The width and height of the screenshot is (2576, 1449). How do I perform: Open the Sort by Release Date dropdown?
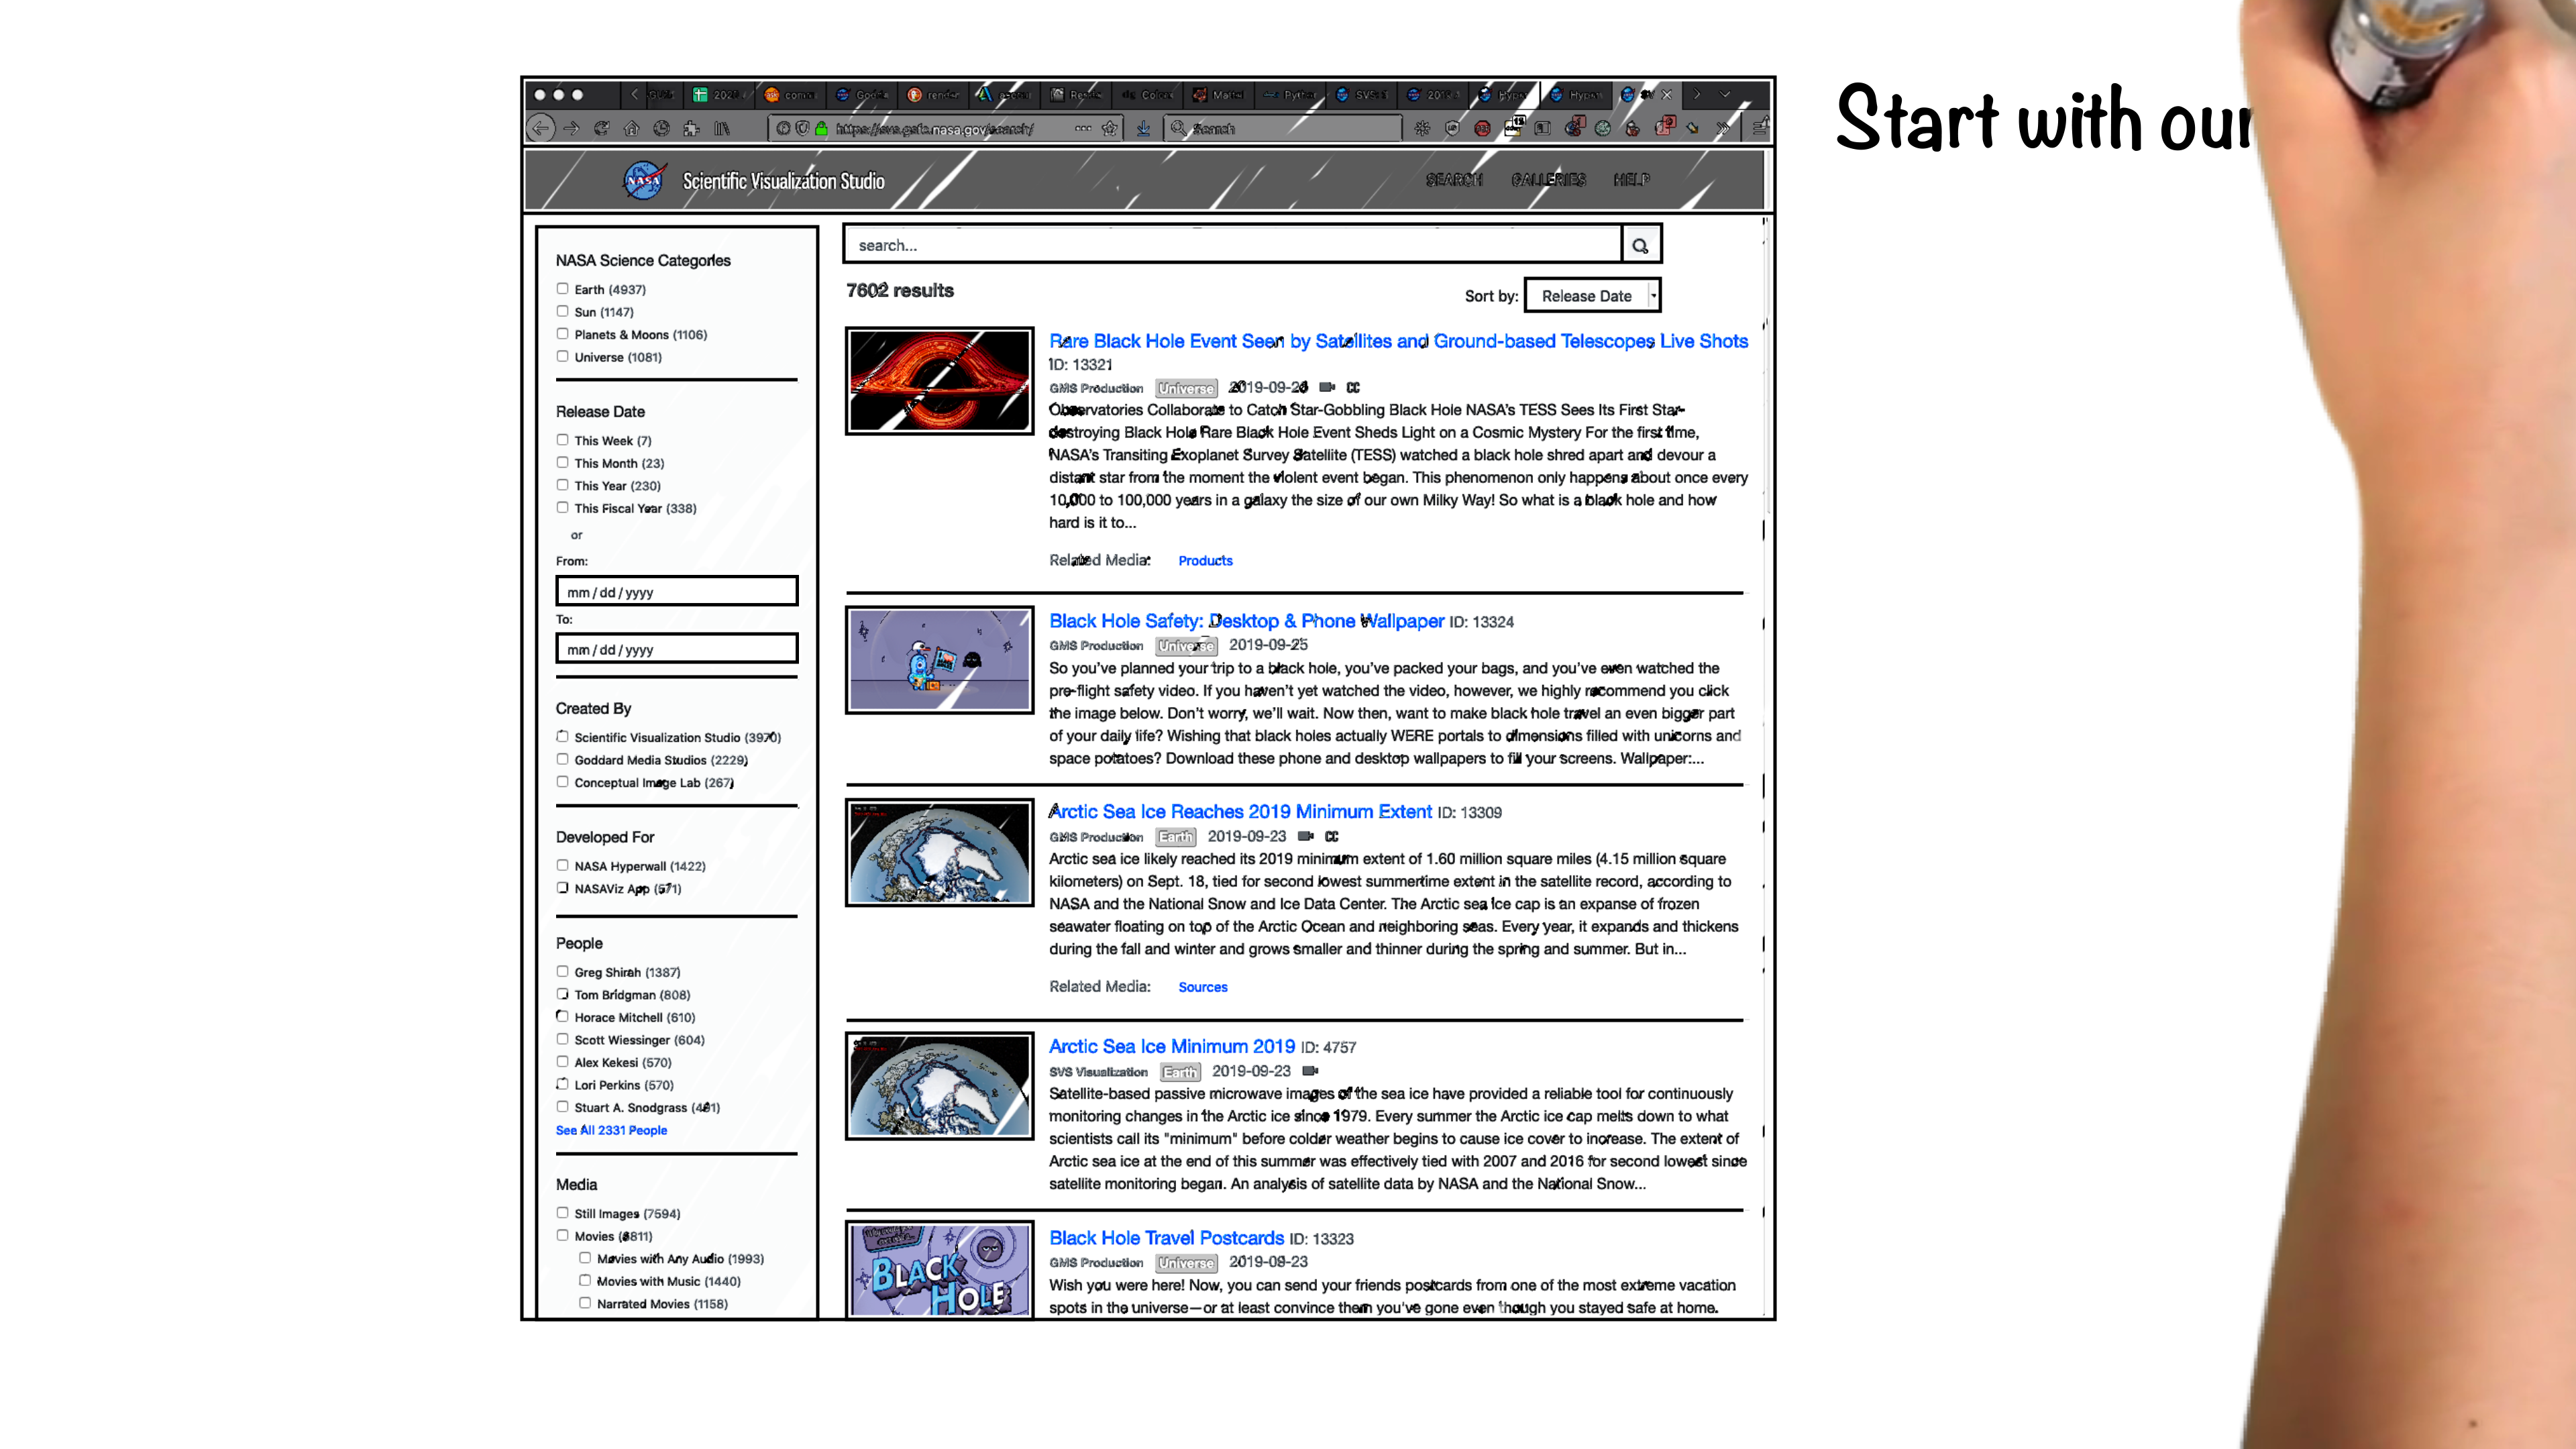coord(1592,295)
